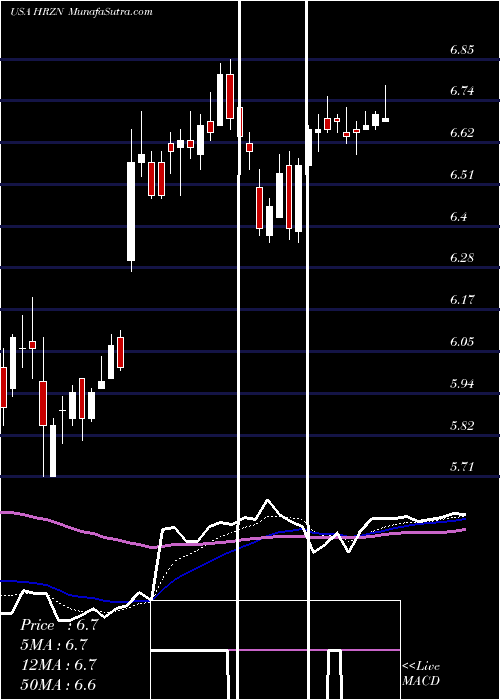Select the 6.62 price axis label
Image resolution: width=500 pixels, height=700 pixels.
point(462,133)
